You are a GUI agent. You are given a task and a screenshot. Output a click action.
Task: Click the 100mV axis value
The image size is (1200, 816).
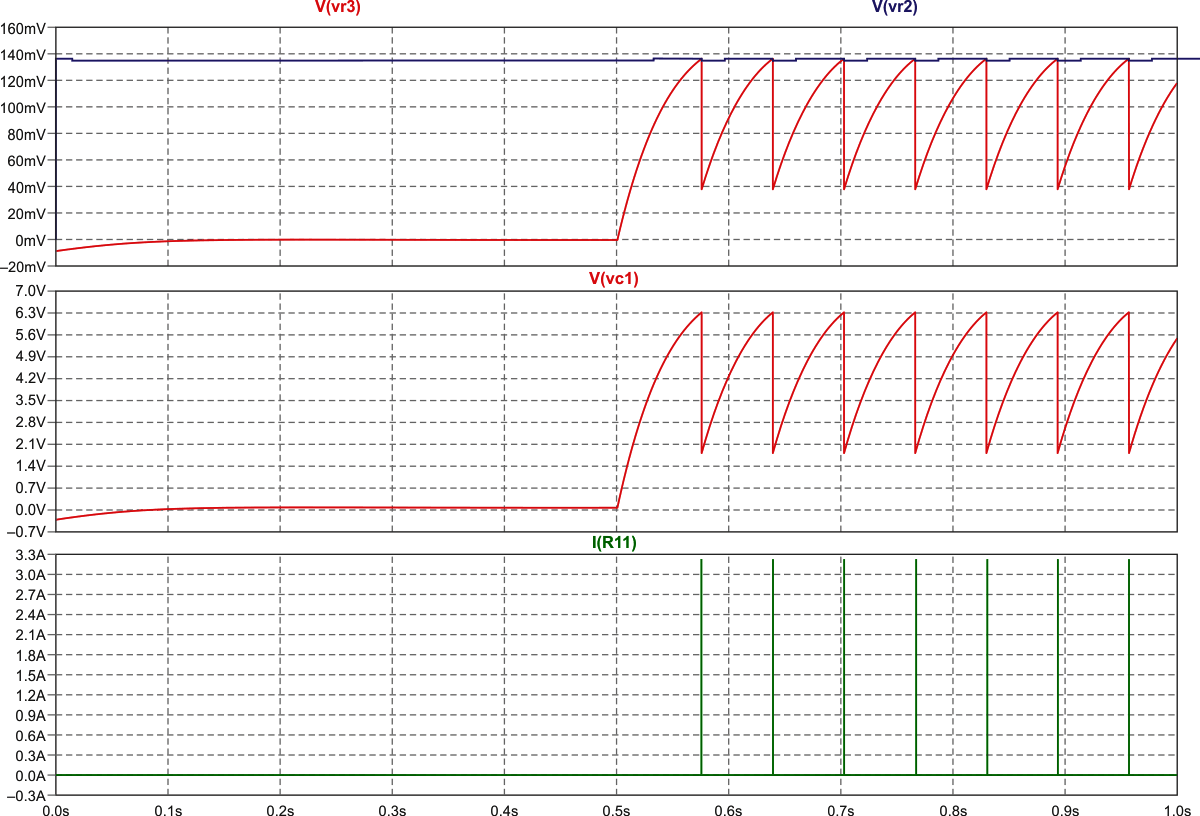coord(25,107)
